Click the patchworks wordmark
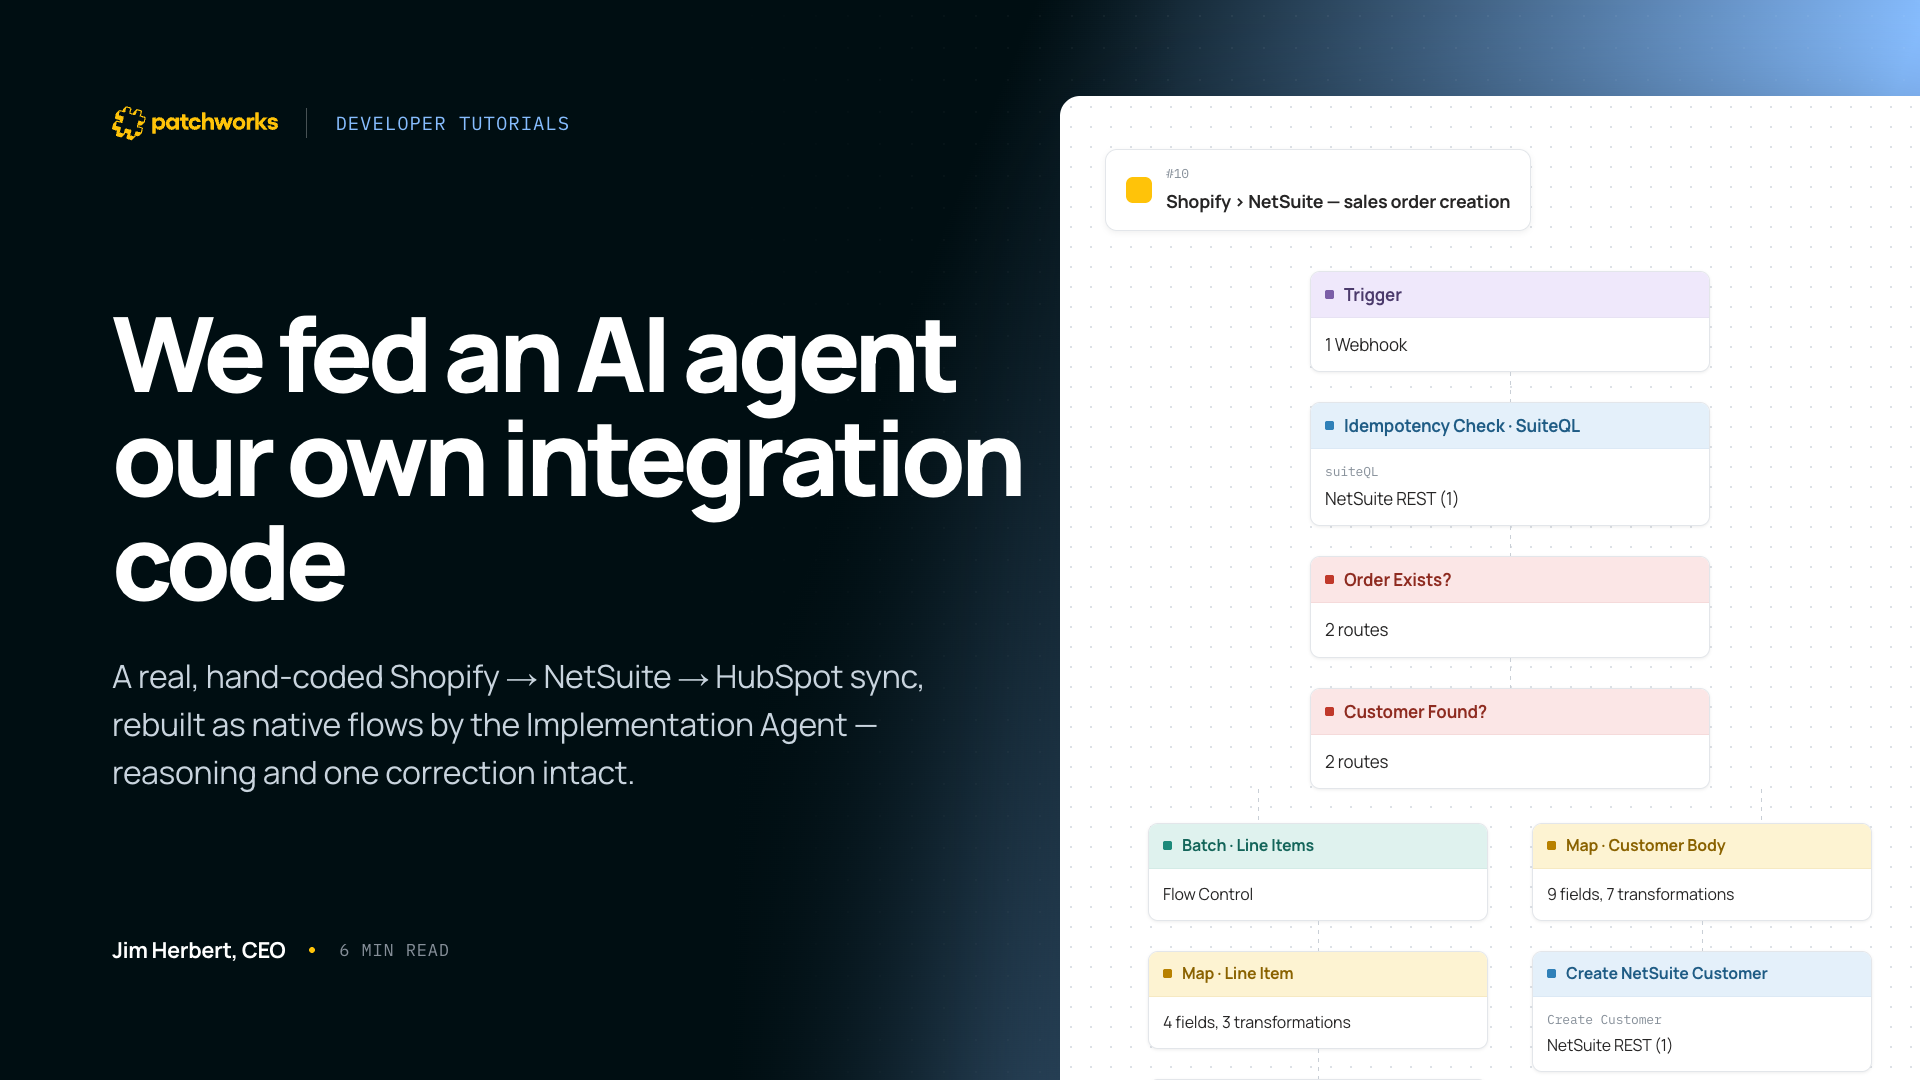The image size is (1920, 1080). point(214,122)
